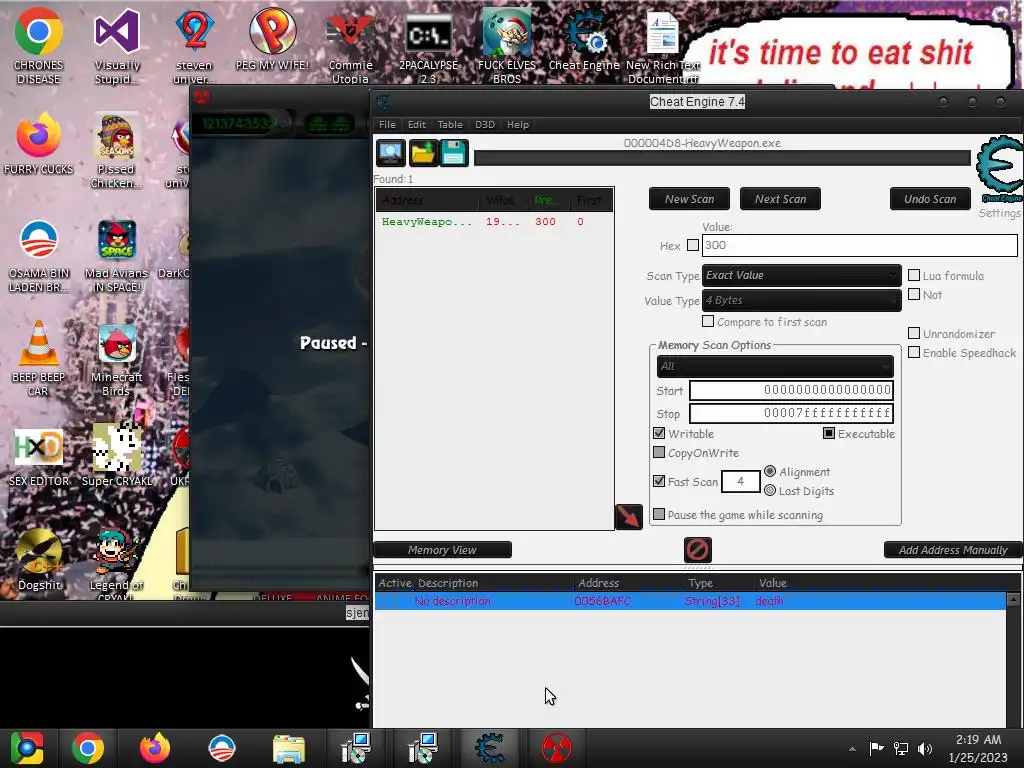Click the Start address field

pyautogui.click(x=792, y=390)
